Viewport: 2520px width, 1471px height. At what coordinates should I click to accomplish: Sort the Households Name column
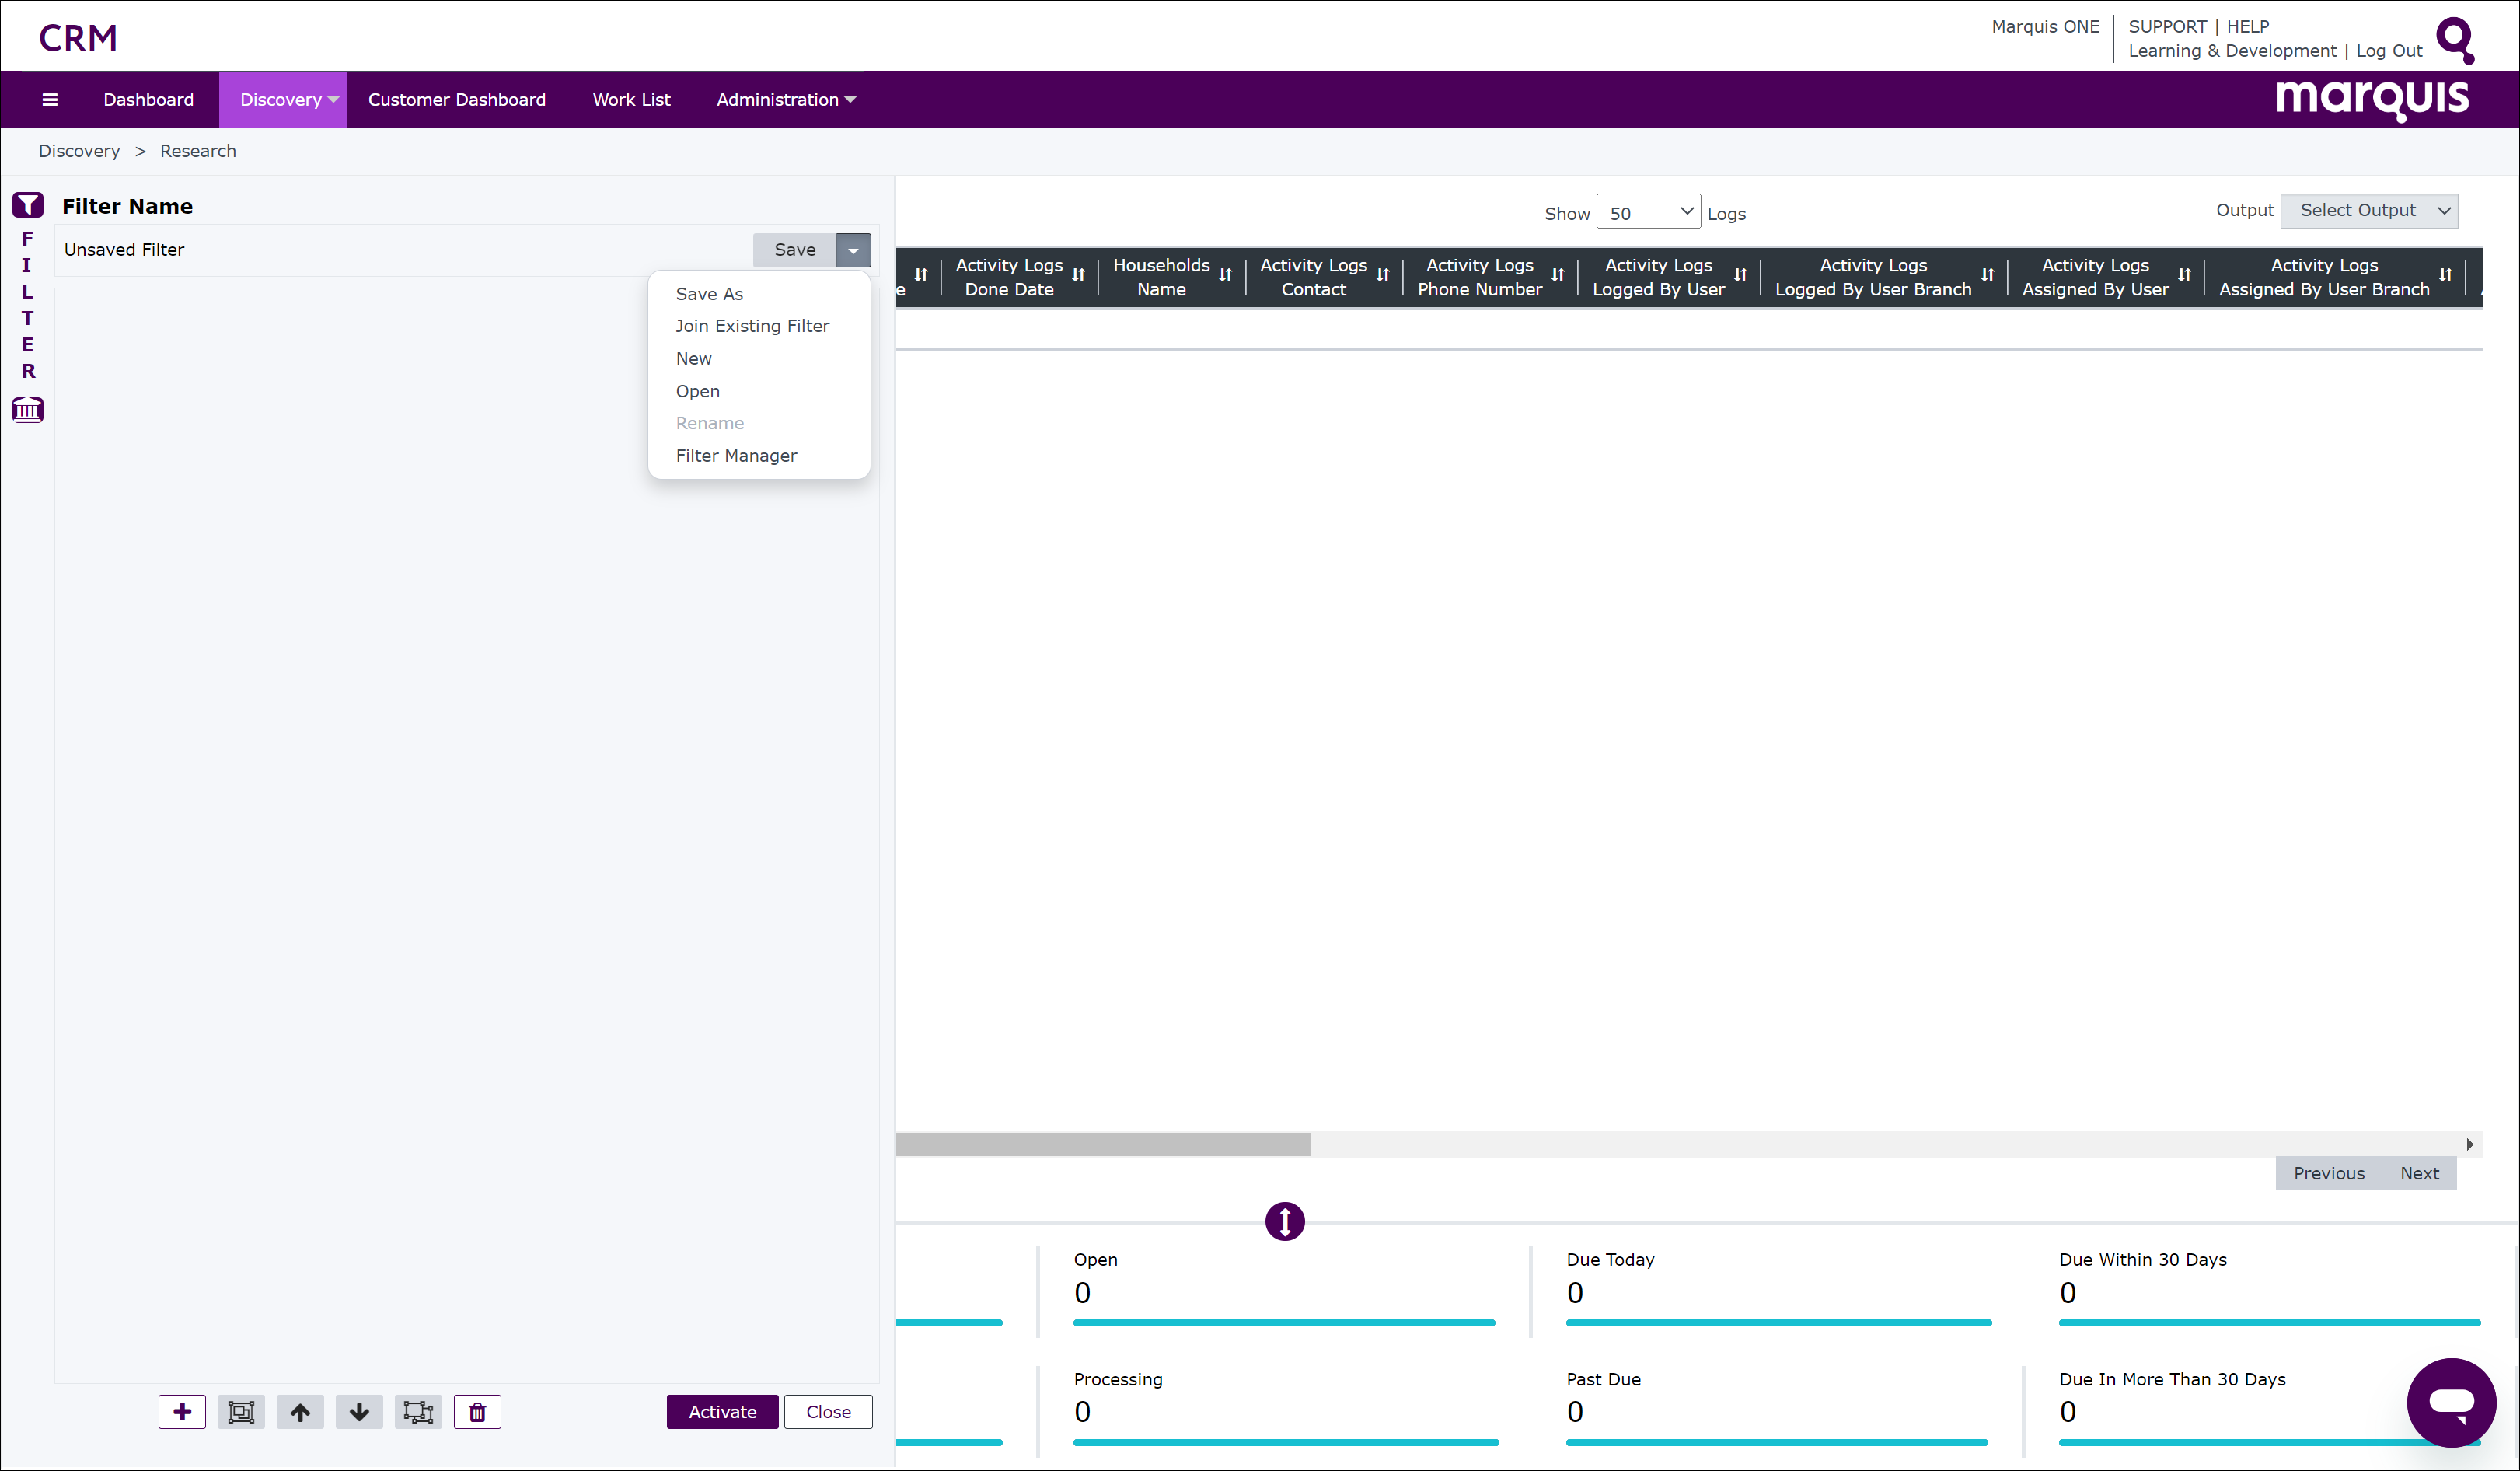click(1227, 276)
